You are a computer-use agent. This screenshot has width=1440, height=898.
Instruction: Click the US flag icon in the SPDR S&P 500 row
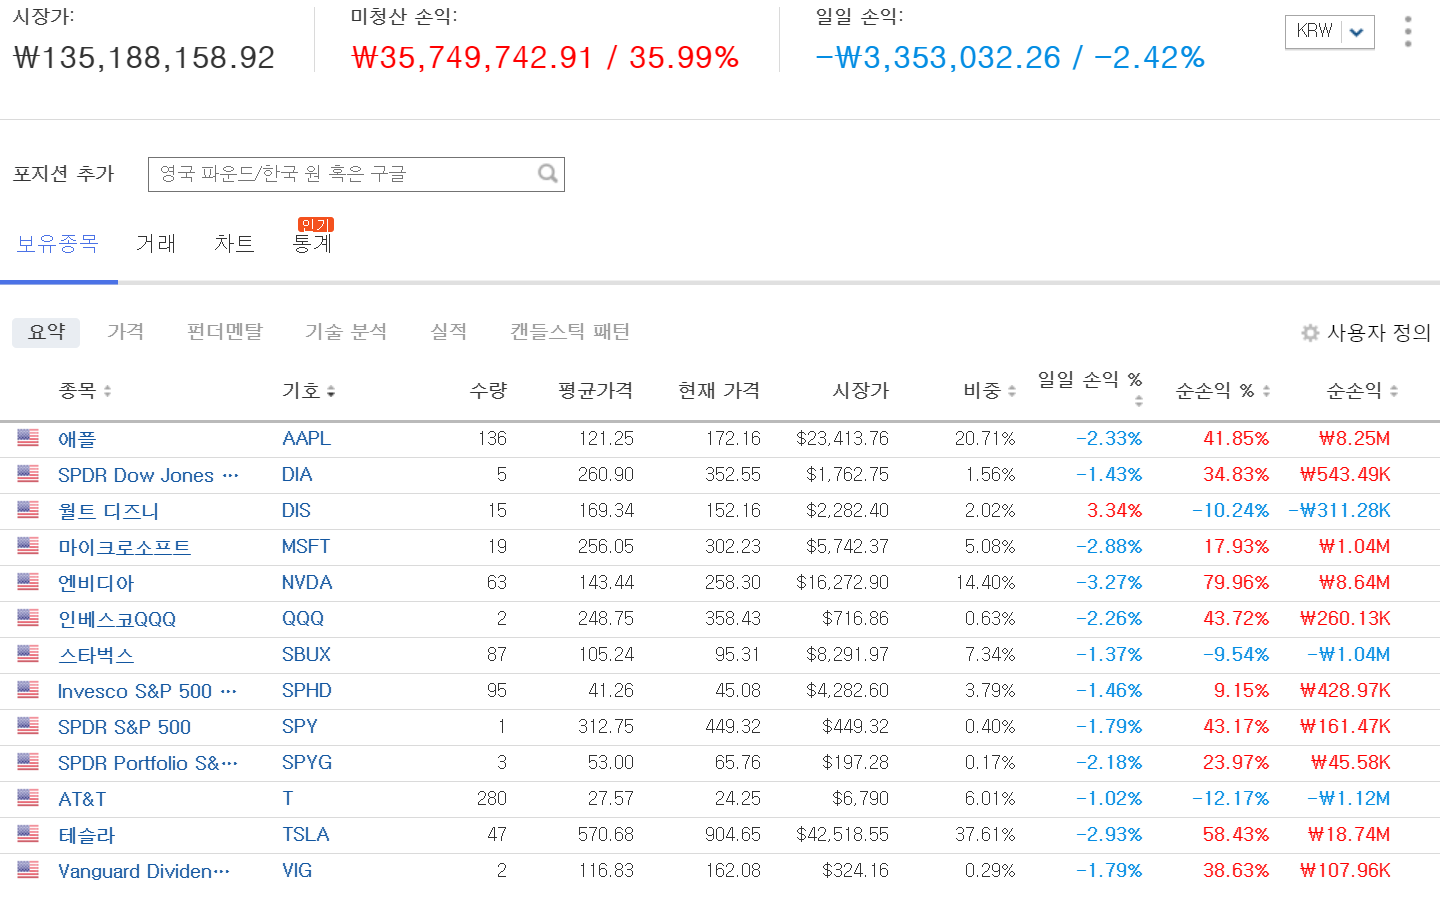coord(28,726)
